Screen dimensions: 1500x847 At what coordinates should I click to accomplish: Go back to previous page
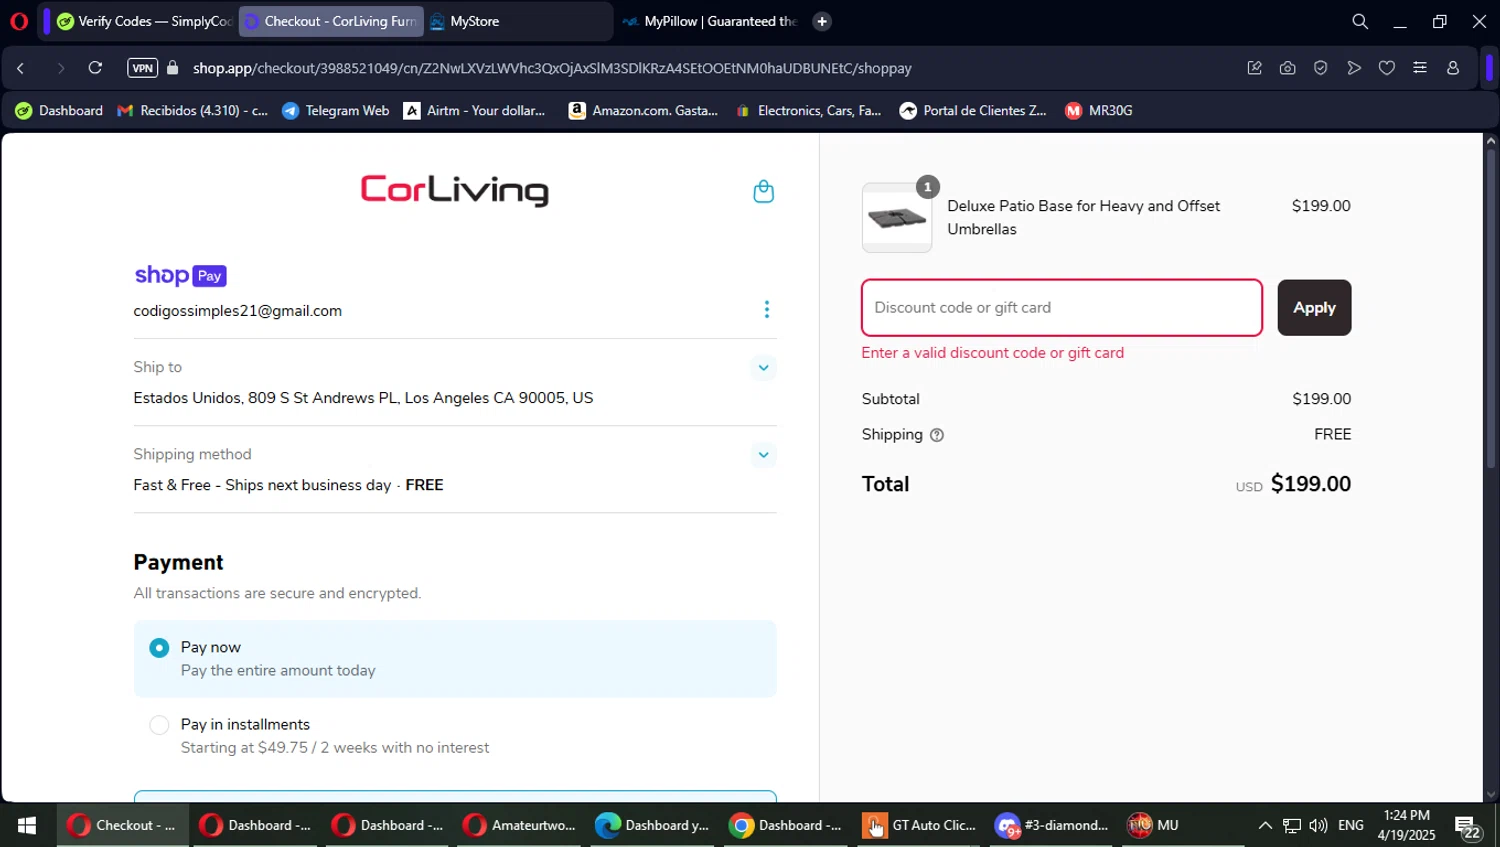point(20,68)
